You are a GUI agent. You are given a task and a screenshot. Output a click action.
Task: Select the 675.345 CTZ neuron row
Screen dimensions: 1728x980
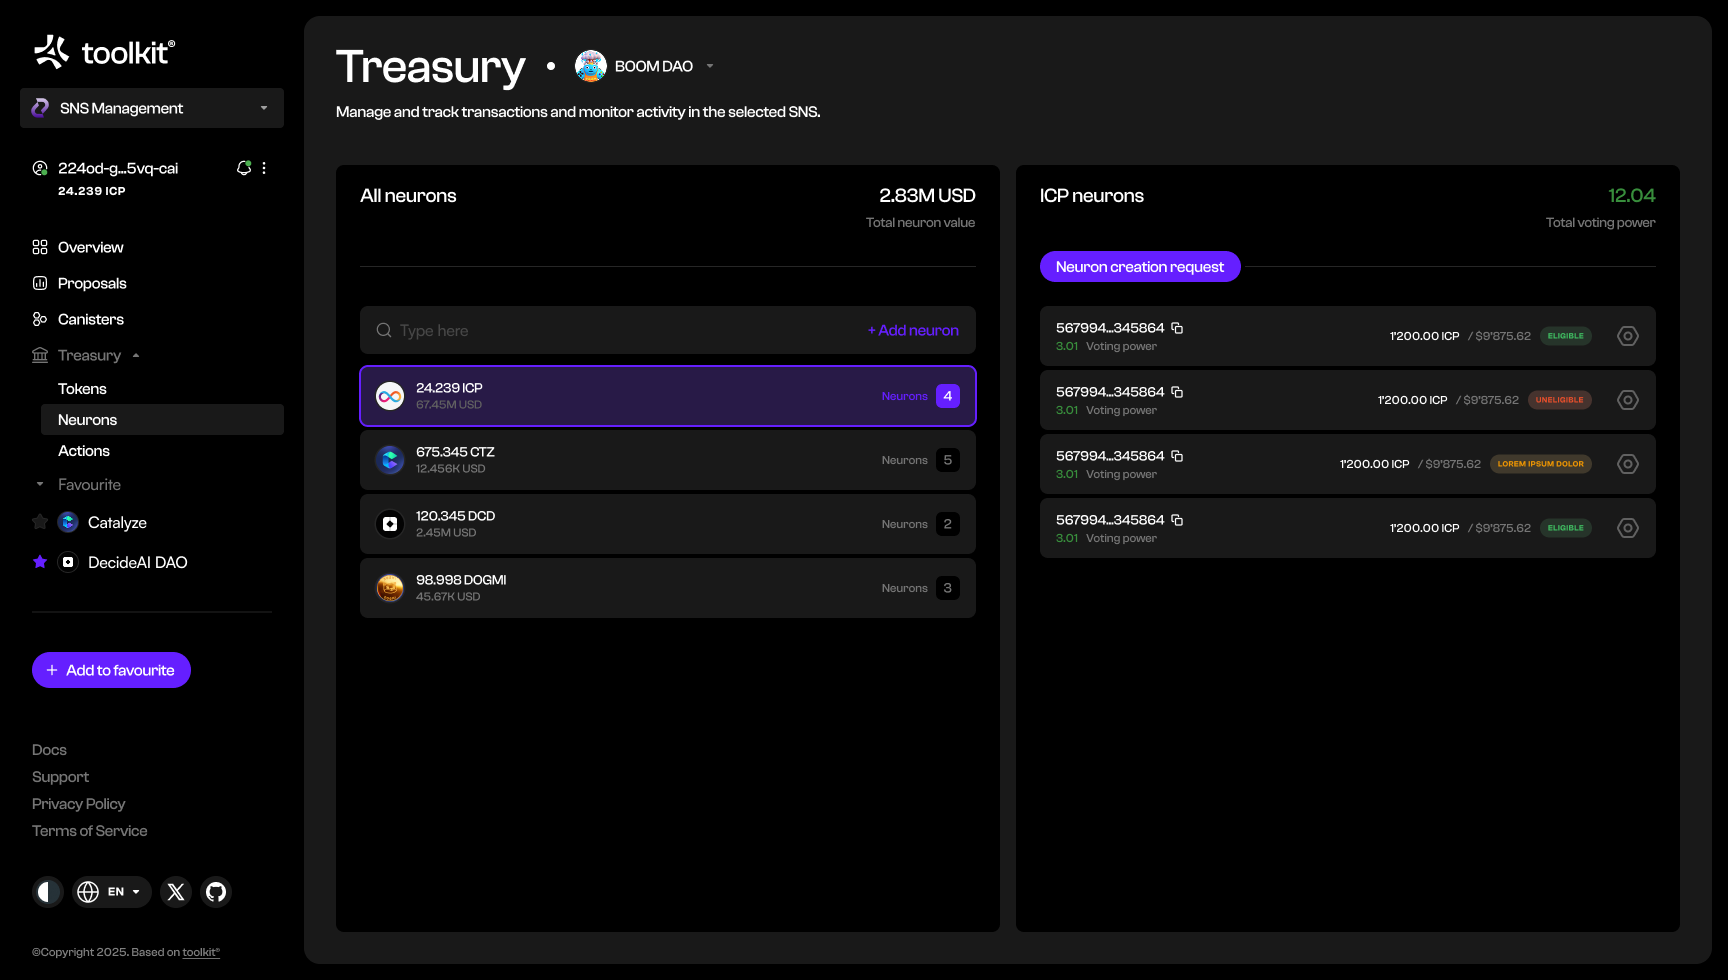click(668, 460)
